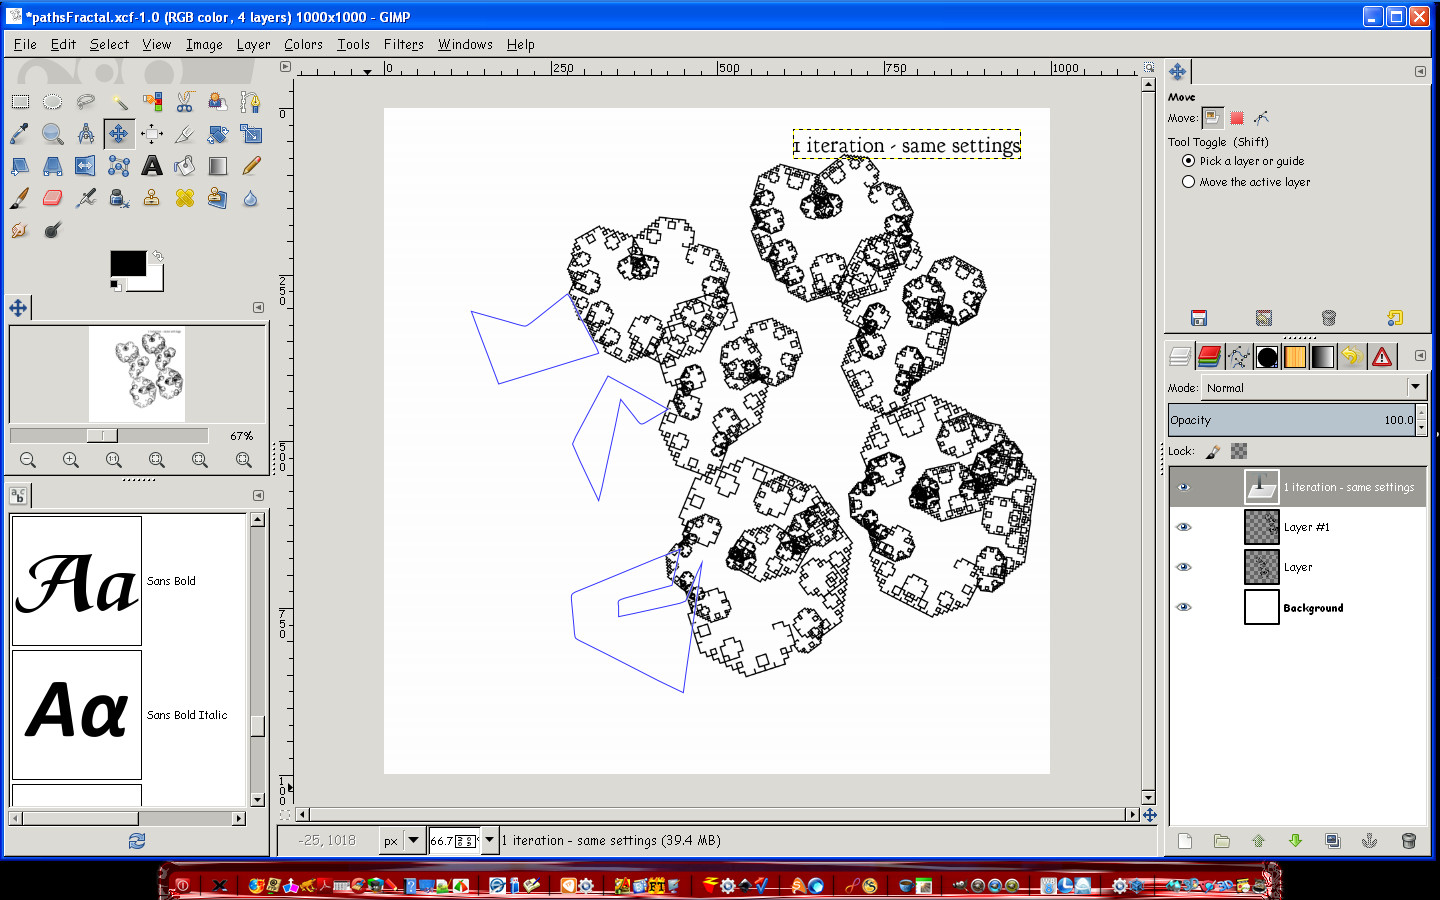The image size is (1440, 900).
Task: Select the Align tool
Action: coord(152,133)
